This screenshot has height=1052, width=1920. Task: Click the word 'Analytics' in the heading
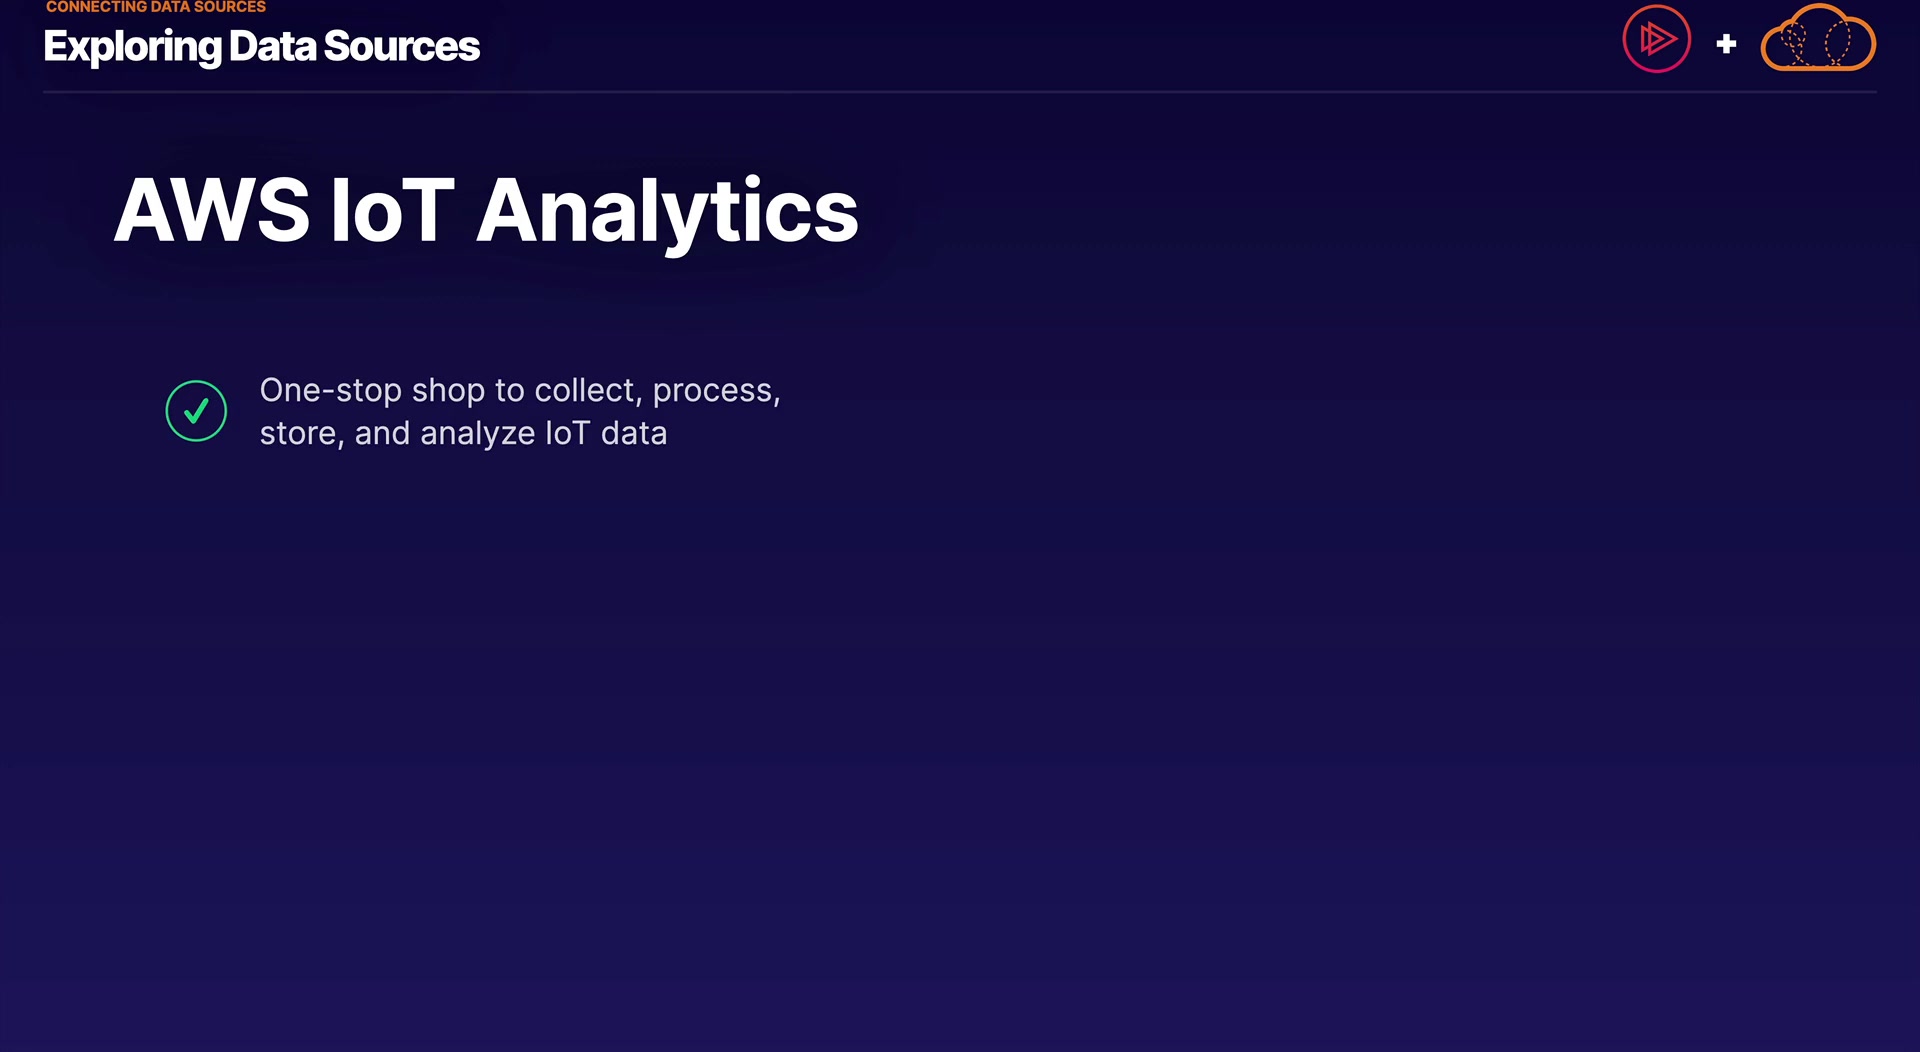click(x=667, y=213)
